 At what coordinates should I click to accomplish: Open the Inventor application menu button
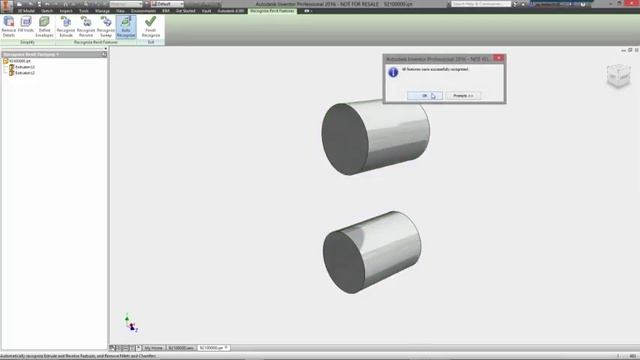coord(7,5)
